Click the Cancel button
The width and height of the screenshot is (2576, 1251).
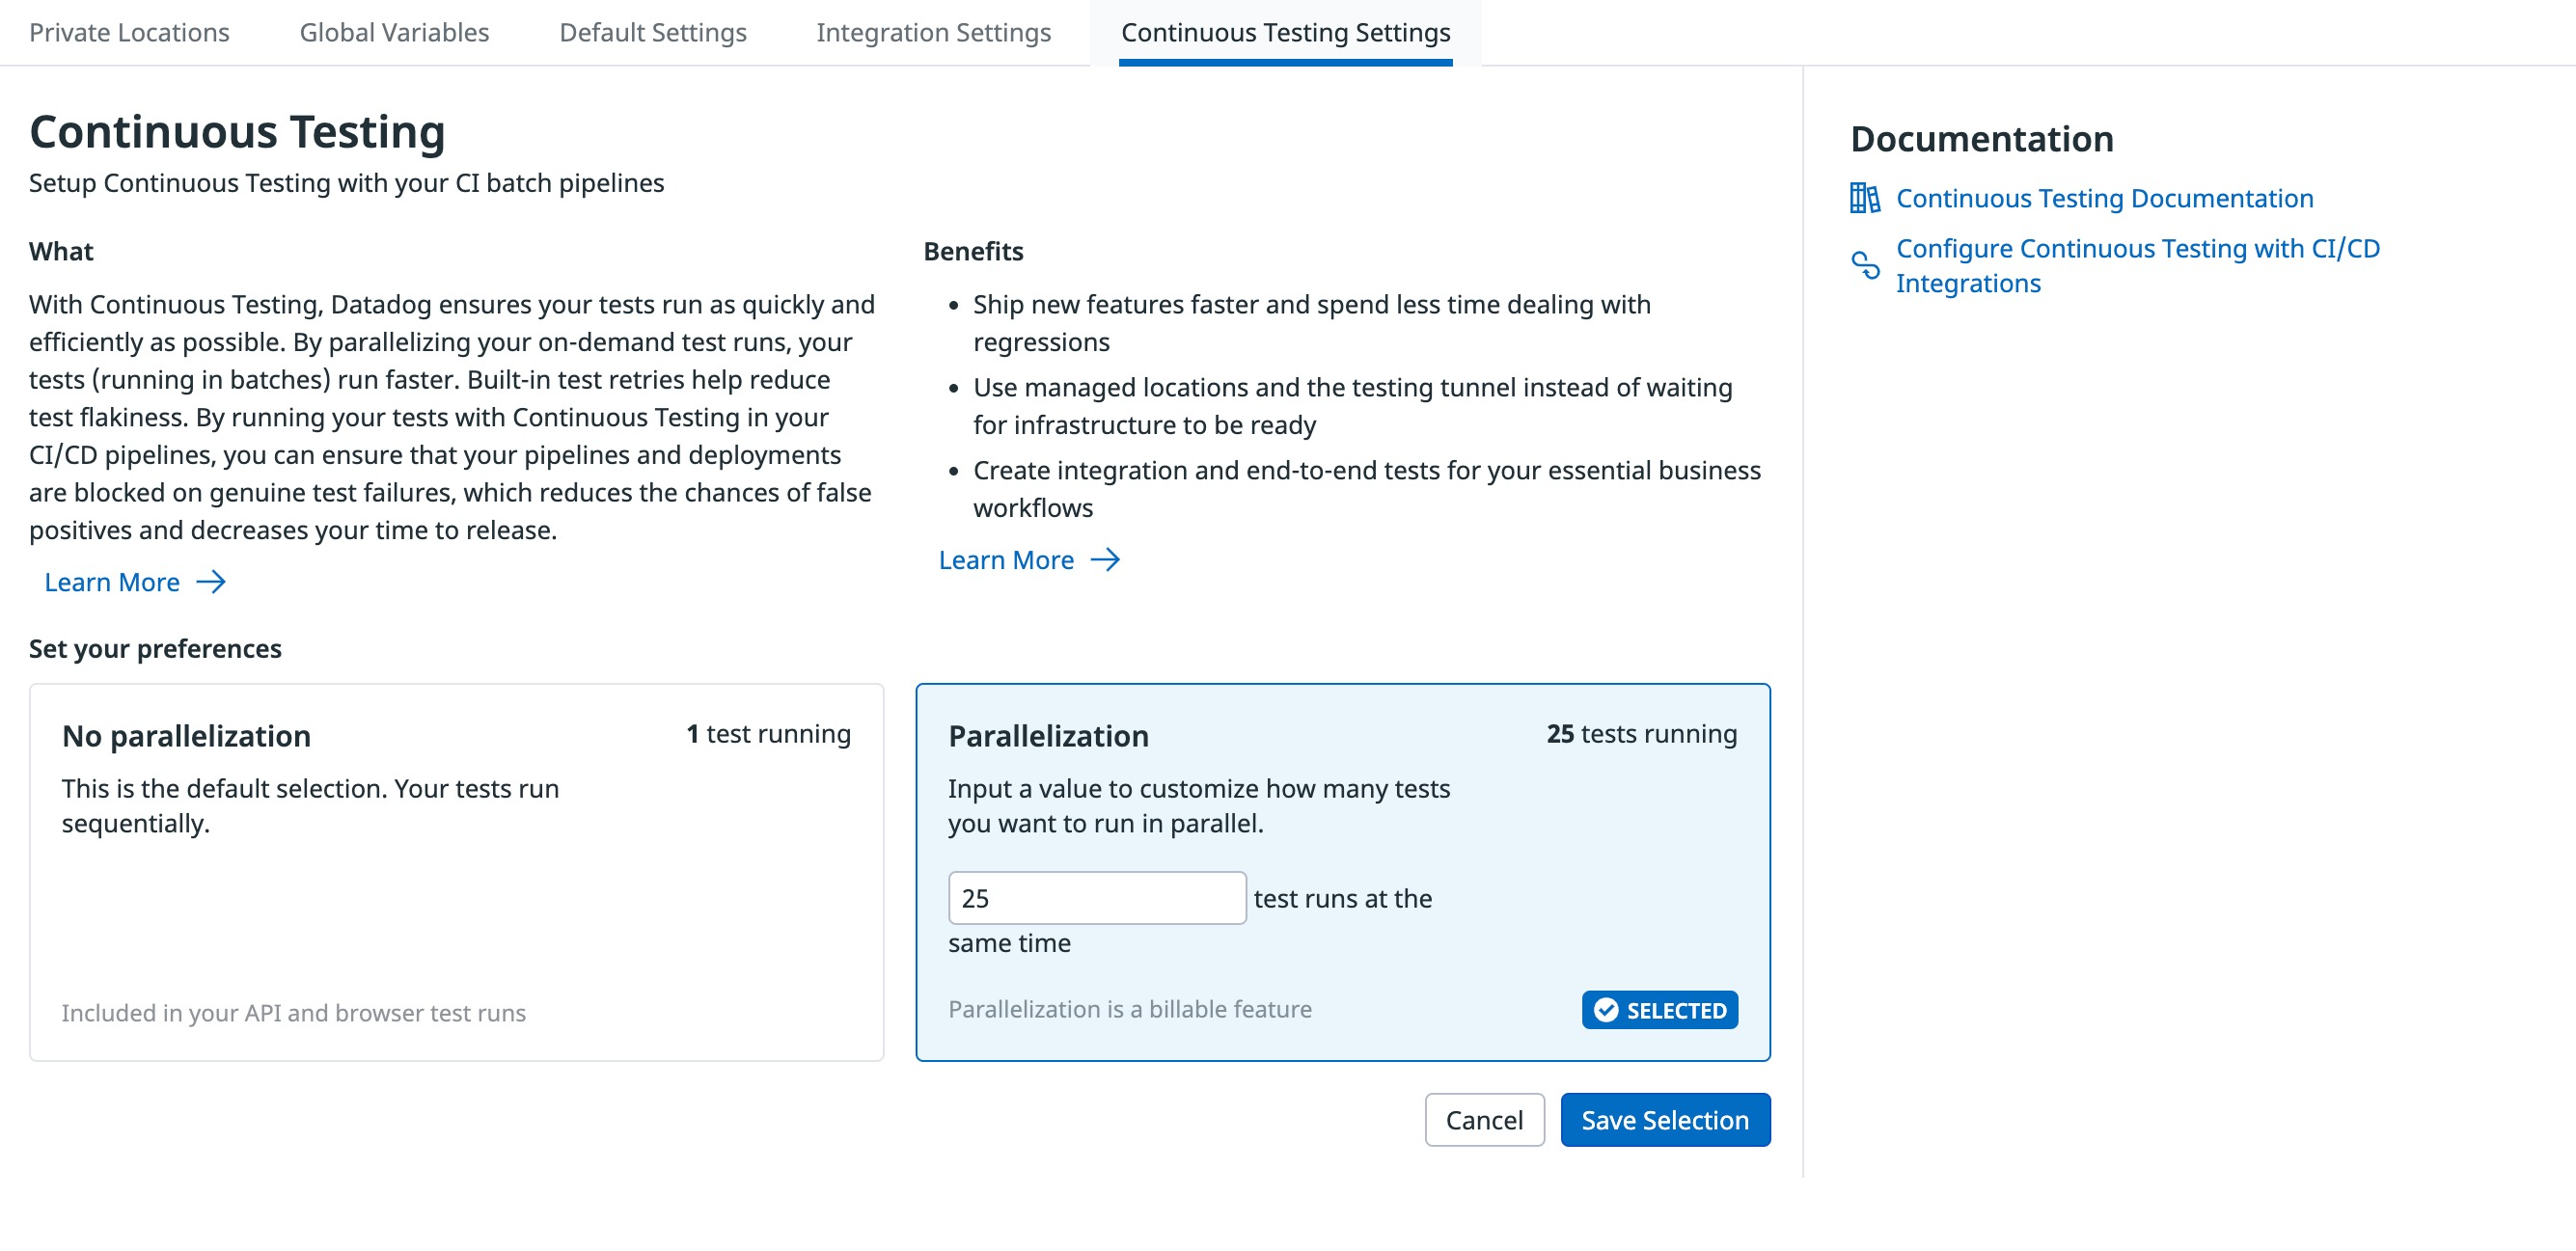(1484, 1120)
